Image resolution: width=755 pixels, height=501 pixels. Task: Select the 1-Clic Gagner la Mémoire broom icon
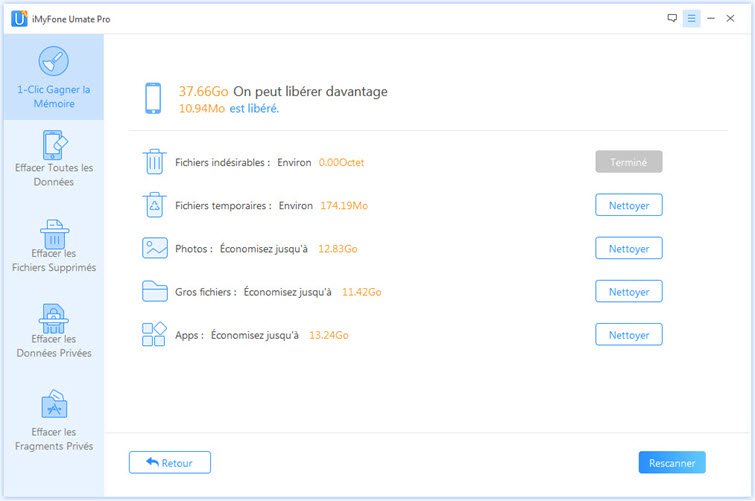[53, 61]
